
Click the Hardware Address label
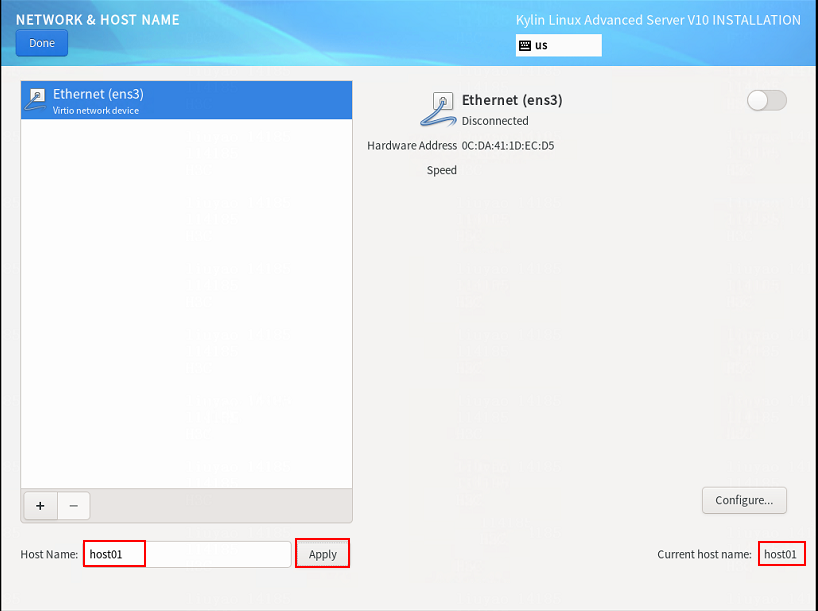pyautogui.click(x=412, y=146)
